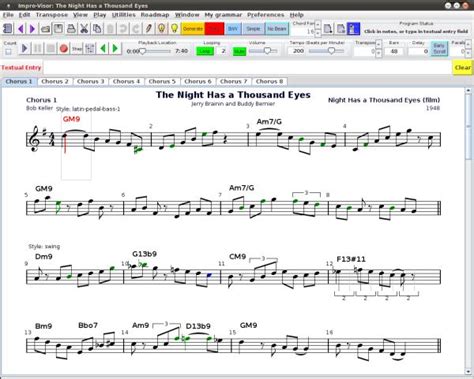Save the leadsheet with floppy disk icon
The image size is (474, 379).
pos(58,29)
